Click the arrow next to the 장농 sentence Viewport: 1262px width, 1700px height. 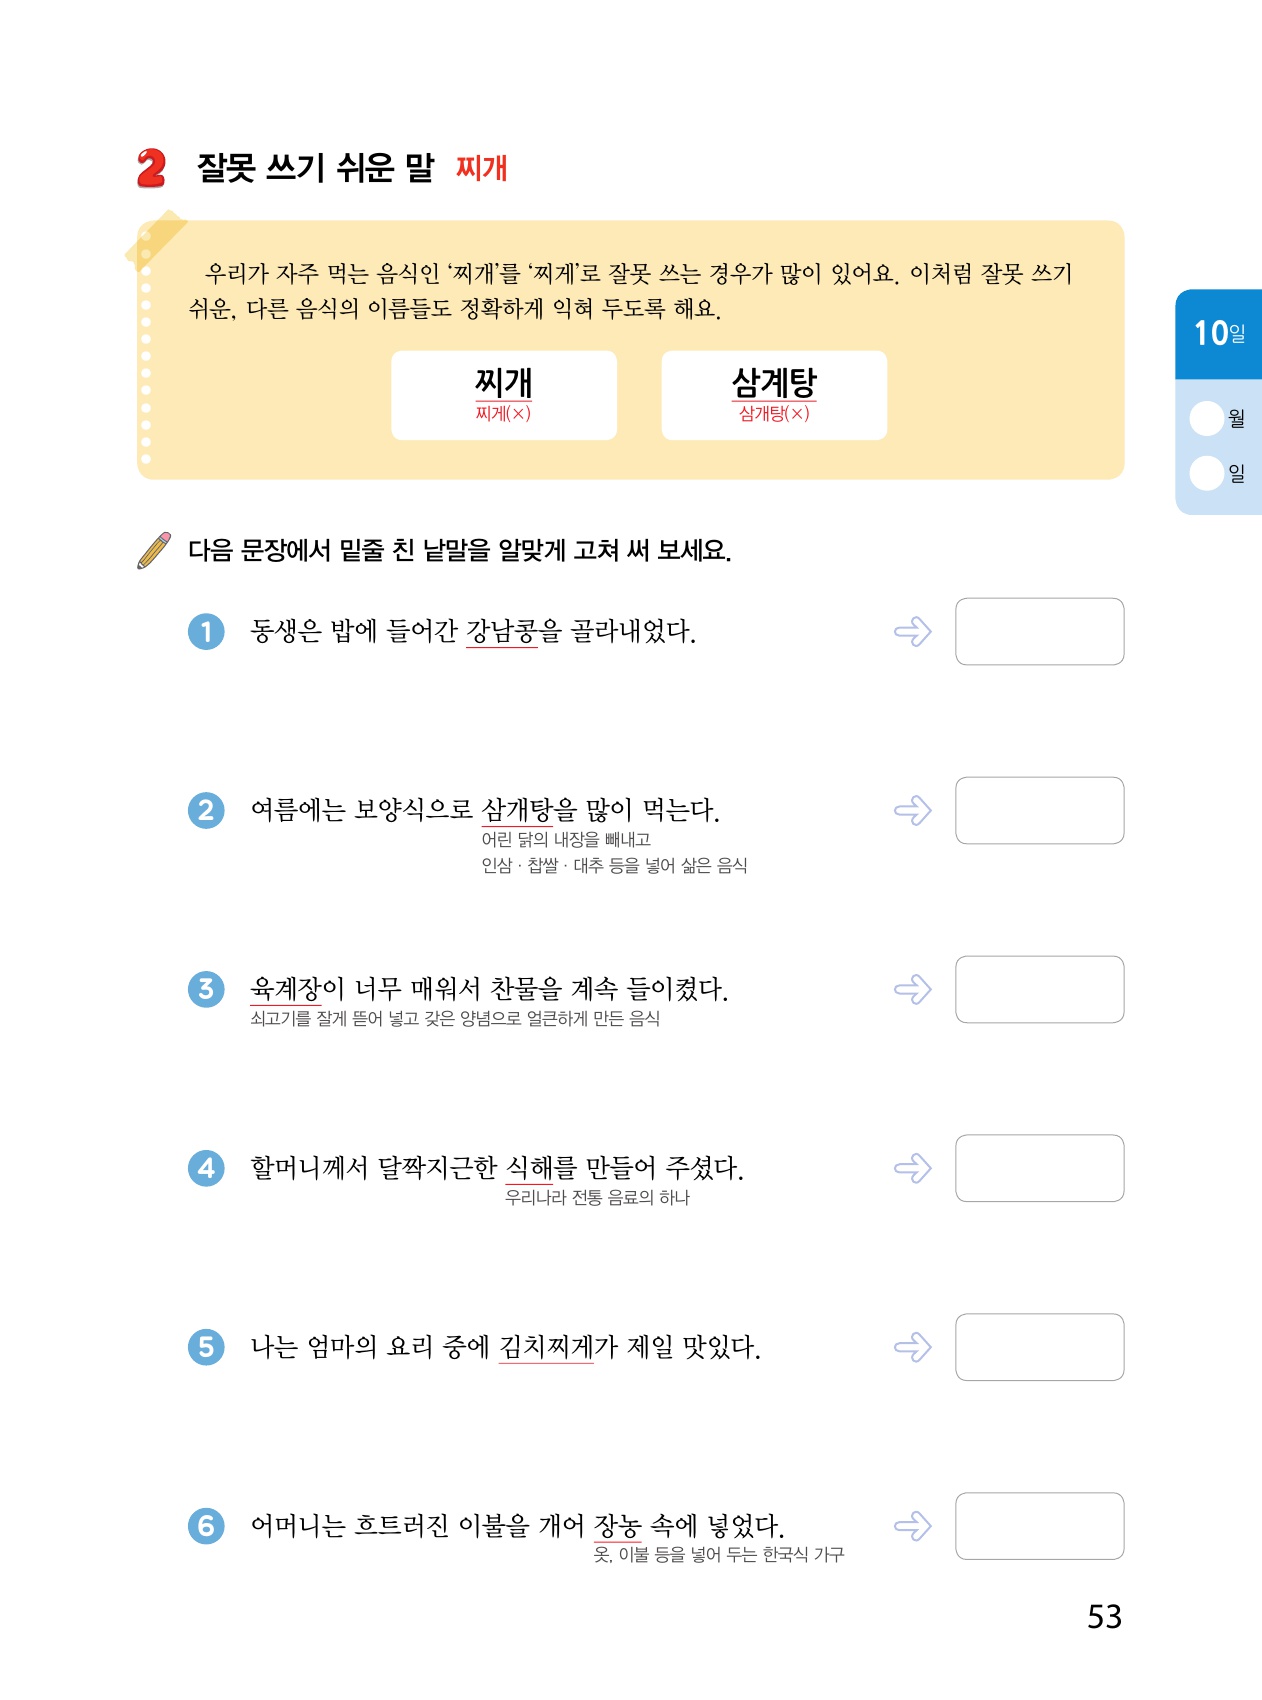pos(912,1526)
